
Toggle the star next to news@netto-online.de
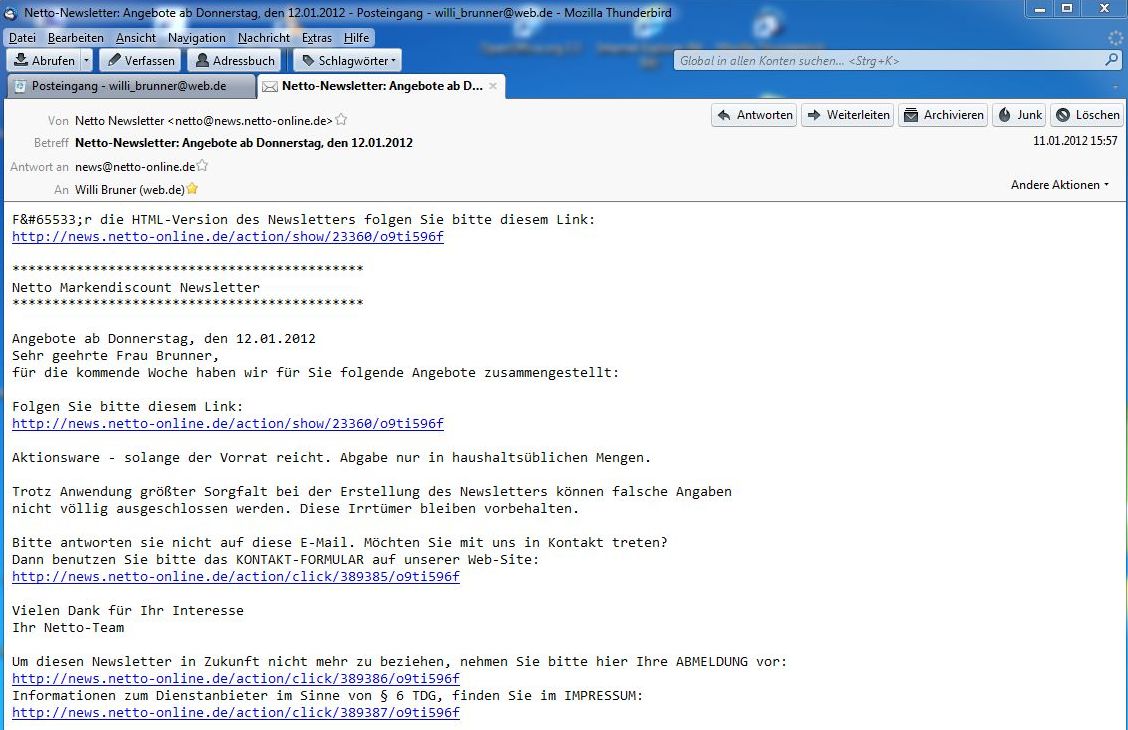202,165
